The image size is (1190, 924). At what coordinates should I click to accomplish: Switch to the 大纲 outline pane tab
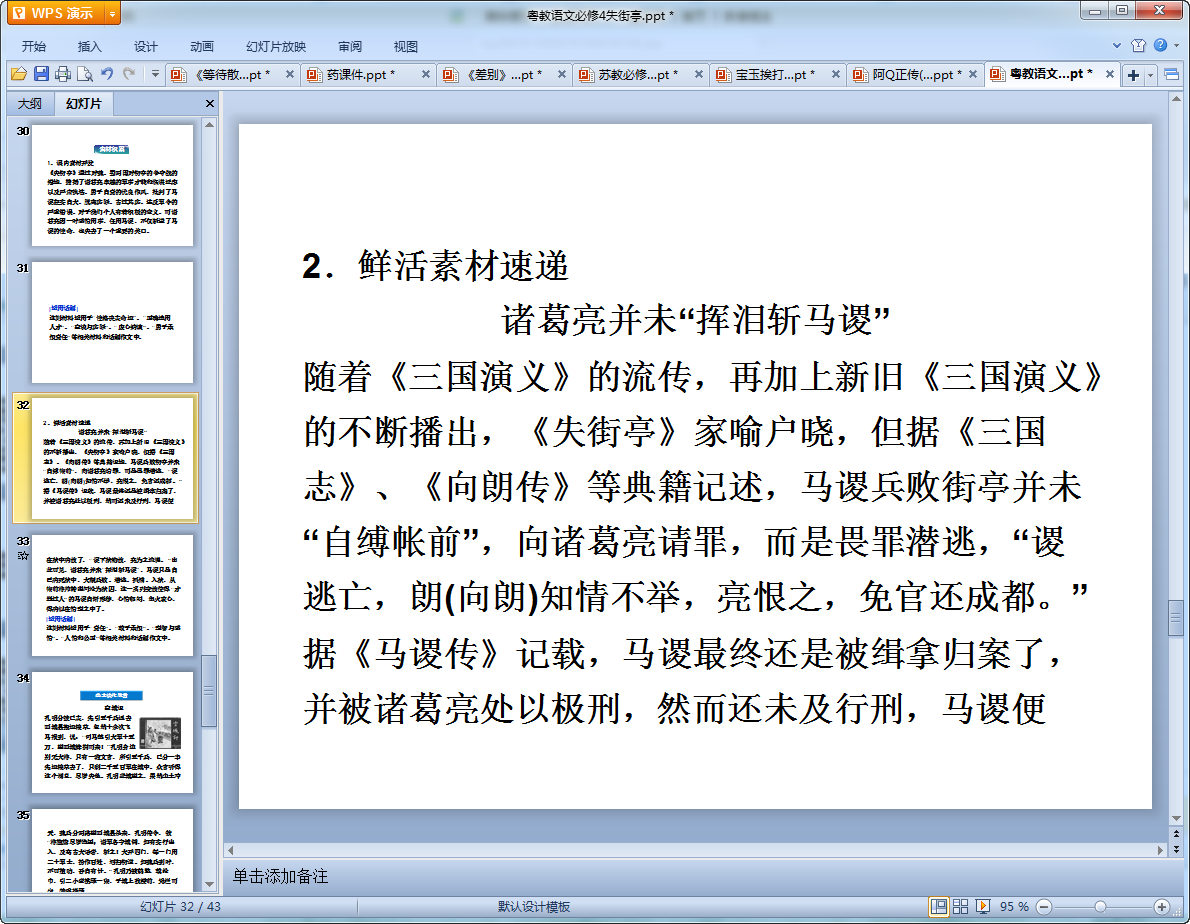pos(30,104)
